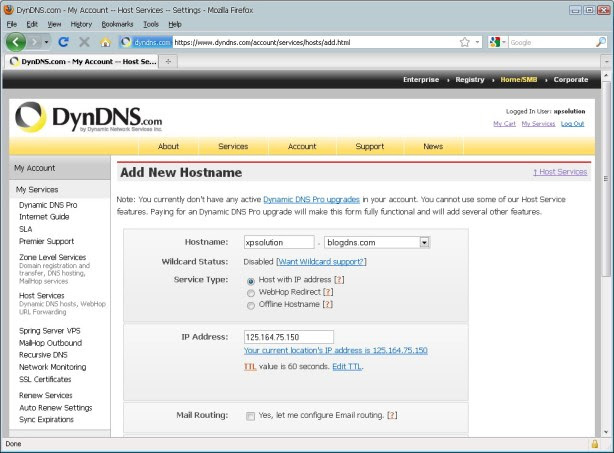Click your current location's IP address link

(336, 350)
